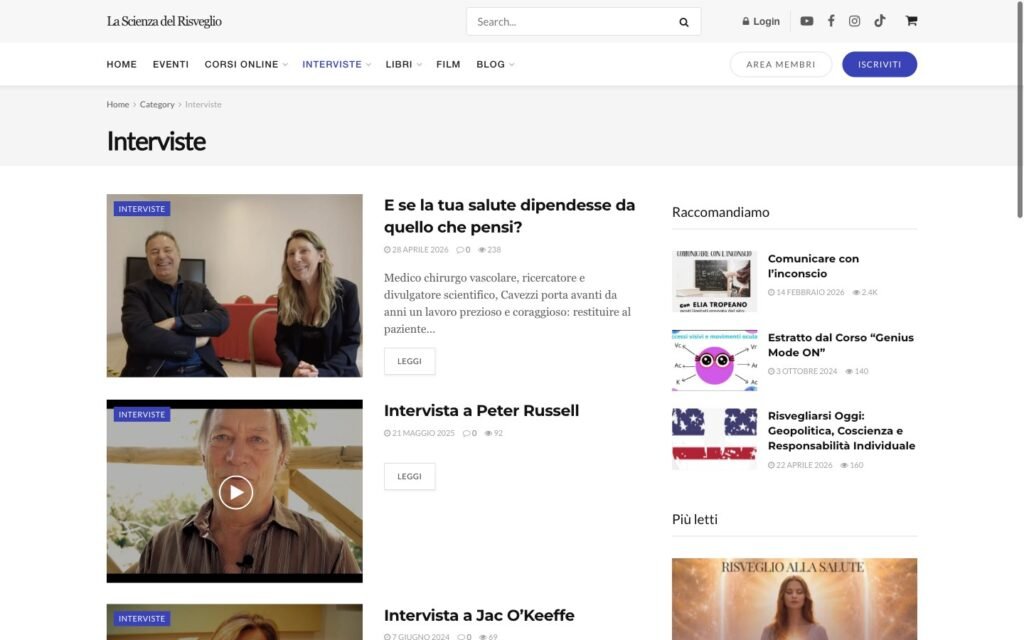This screenshot has height=640, width=1024.
Task: Open the Genius Mode ON thumbnail
Action: click(714, 360)
